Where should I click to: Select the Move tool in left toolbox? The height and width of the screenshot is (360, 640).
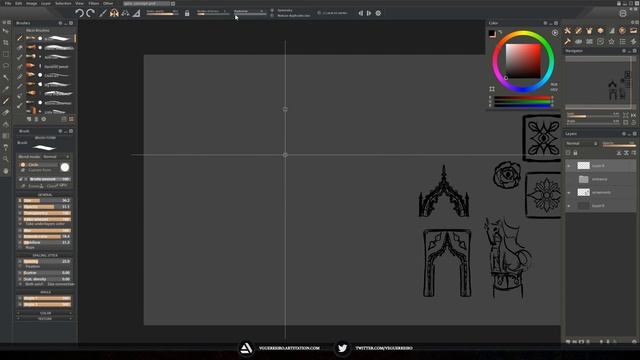point(6,31)
